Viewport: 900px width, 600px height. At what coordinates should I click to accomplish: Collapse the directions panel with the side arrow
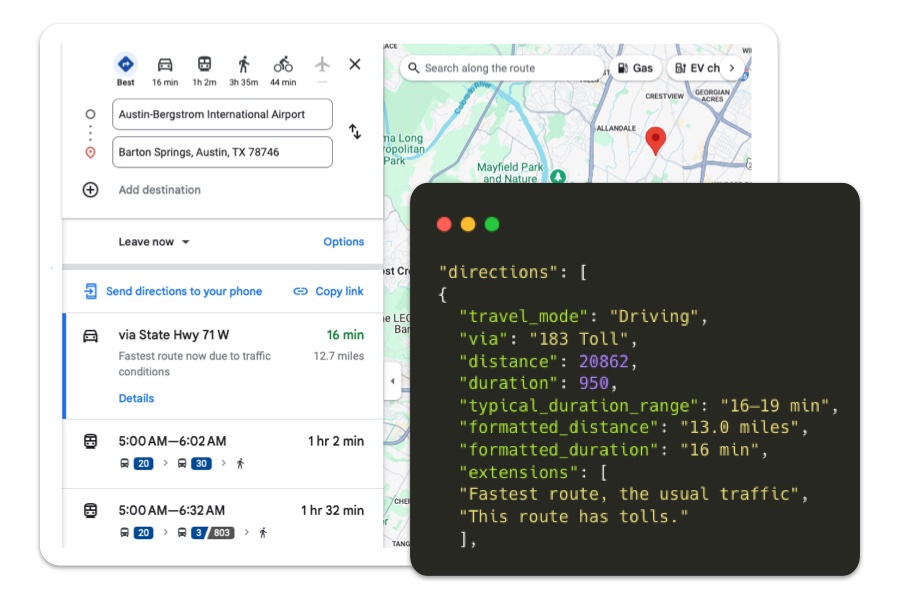(x=392, y=380)
